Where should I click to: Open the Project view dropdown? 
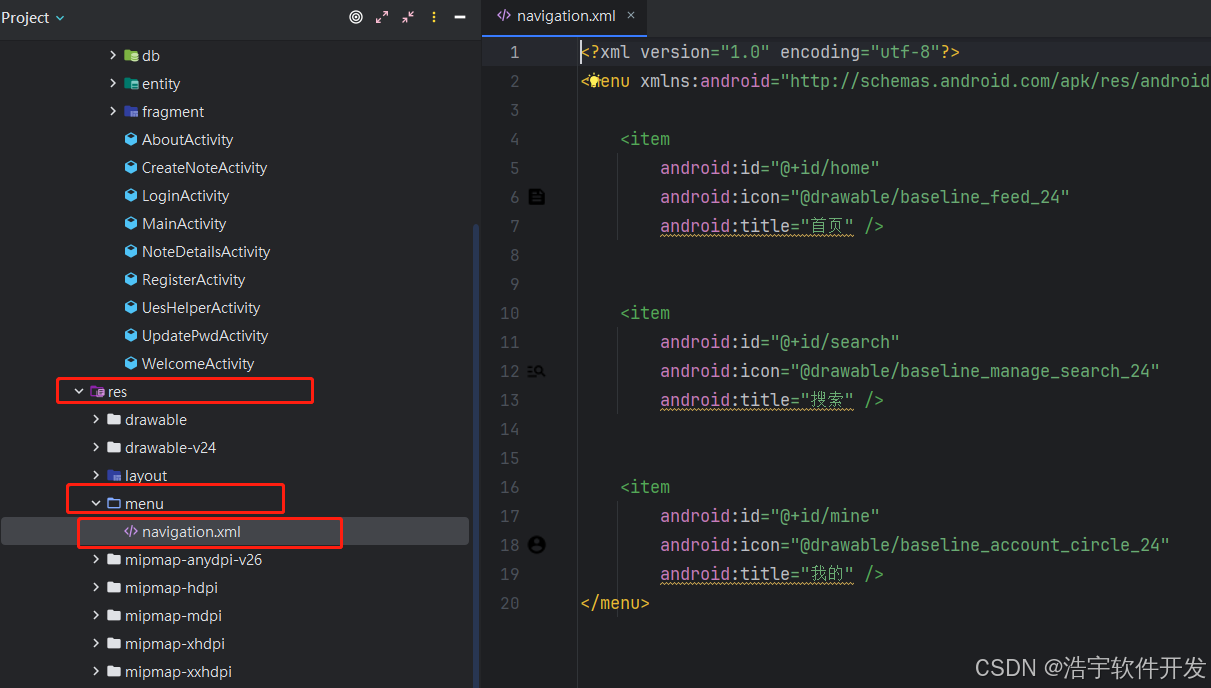pos(33,18)
